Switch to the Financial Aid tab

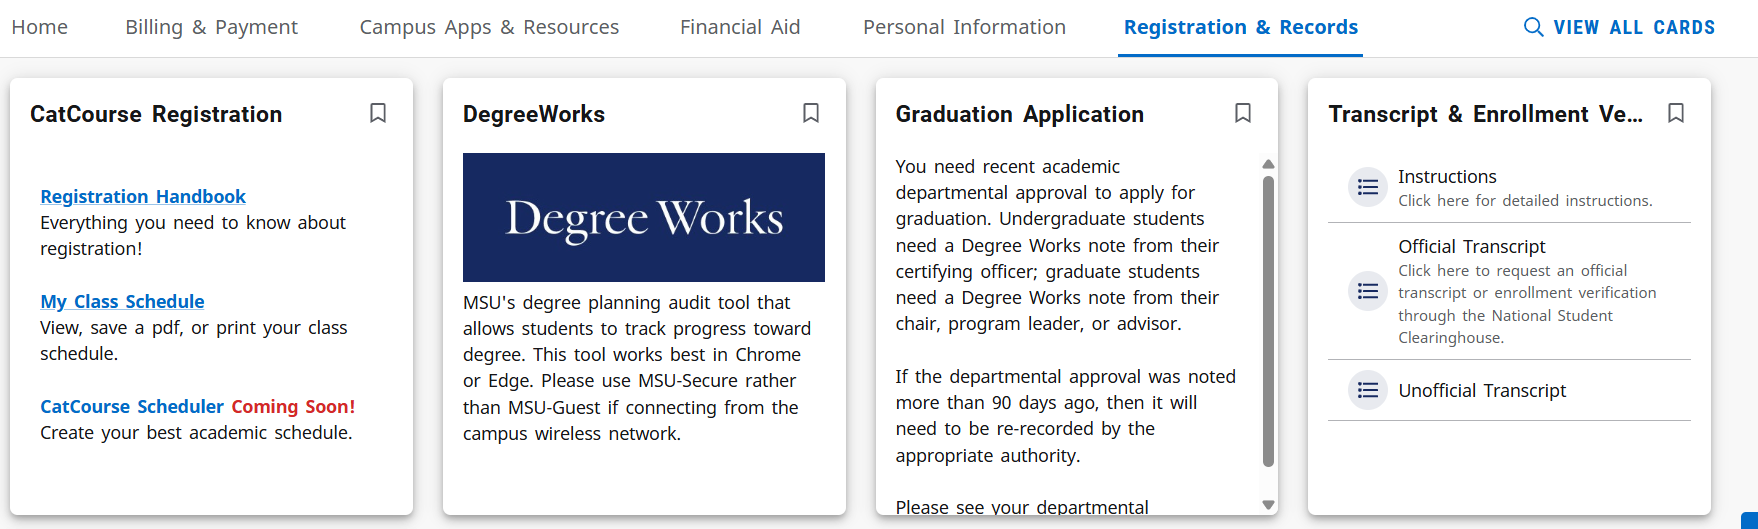(x=740, y=27)
